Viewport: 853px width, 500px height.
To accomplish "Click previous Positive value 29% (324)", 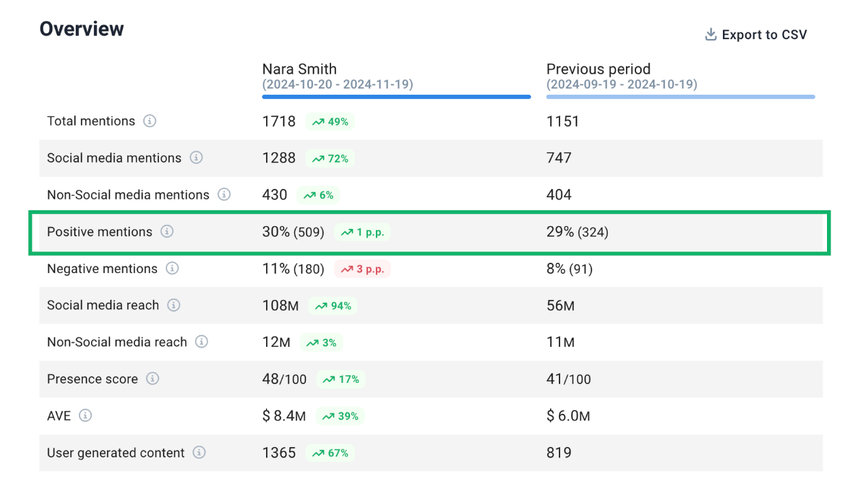I will [x=577, y=232].
